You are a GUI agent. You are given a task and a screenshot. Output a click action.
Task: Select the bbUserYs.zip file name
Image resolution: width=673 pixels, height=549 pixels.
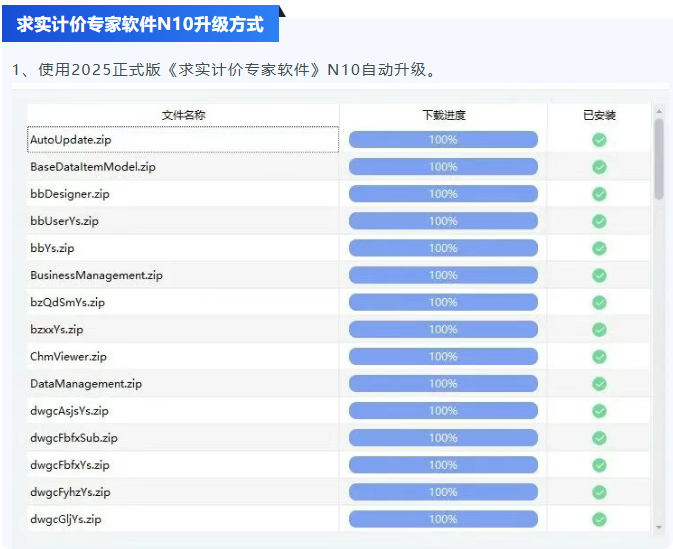[64, 221]
